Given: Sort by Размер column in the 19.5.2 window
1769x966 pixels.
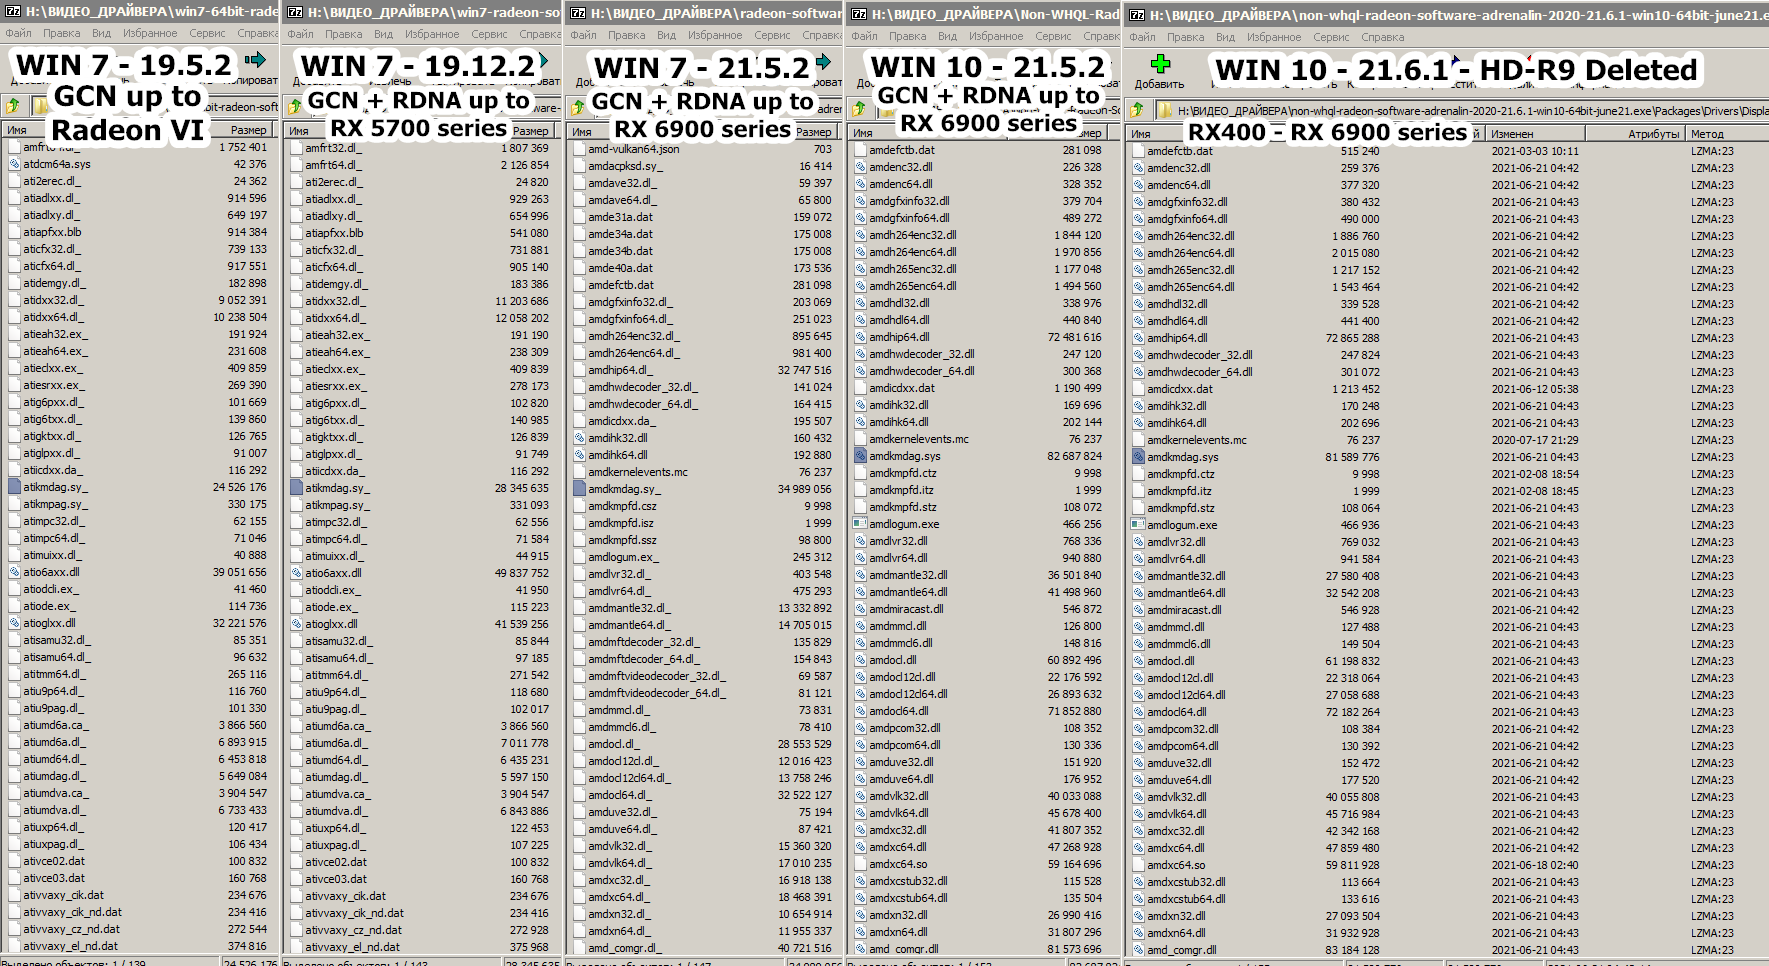Looking at the screenshot, I should click(x=248, y=130).
